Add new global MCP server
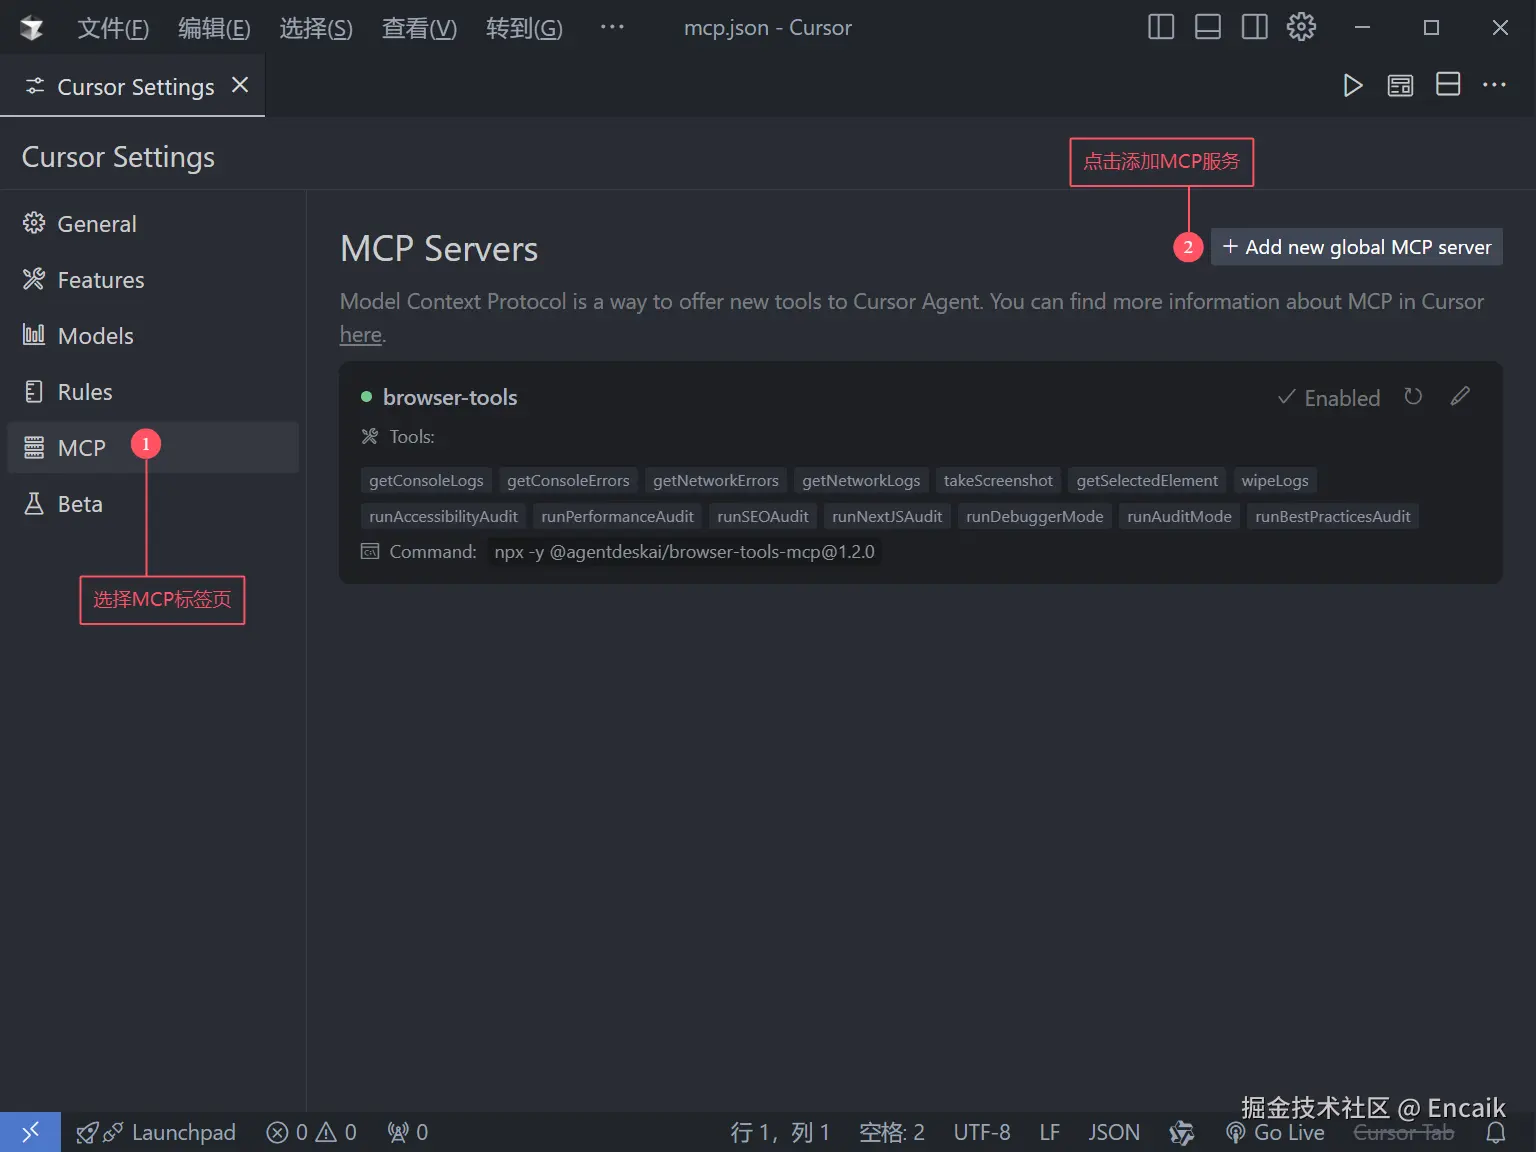The height and width of the screenshot is (1152, 1536). click(1357, 247)
